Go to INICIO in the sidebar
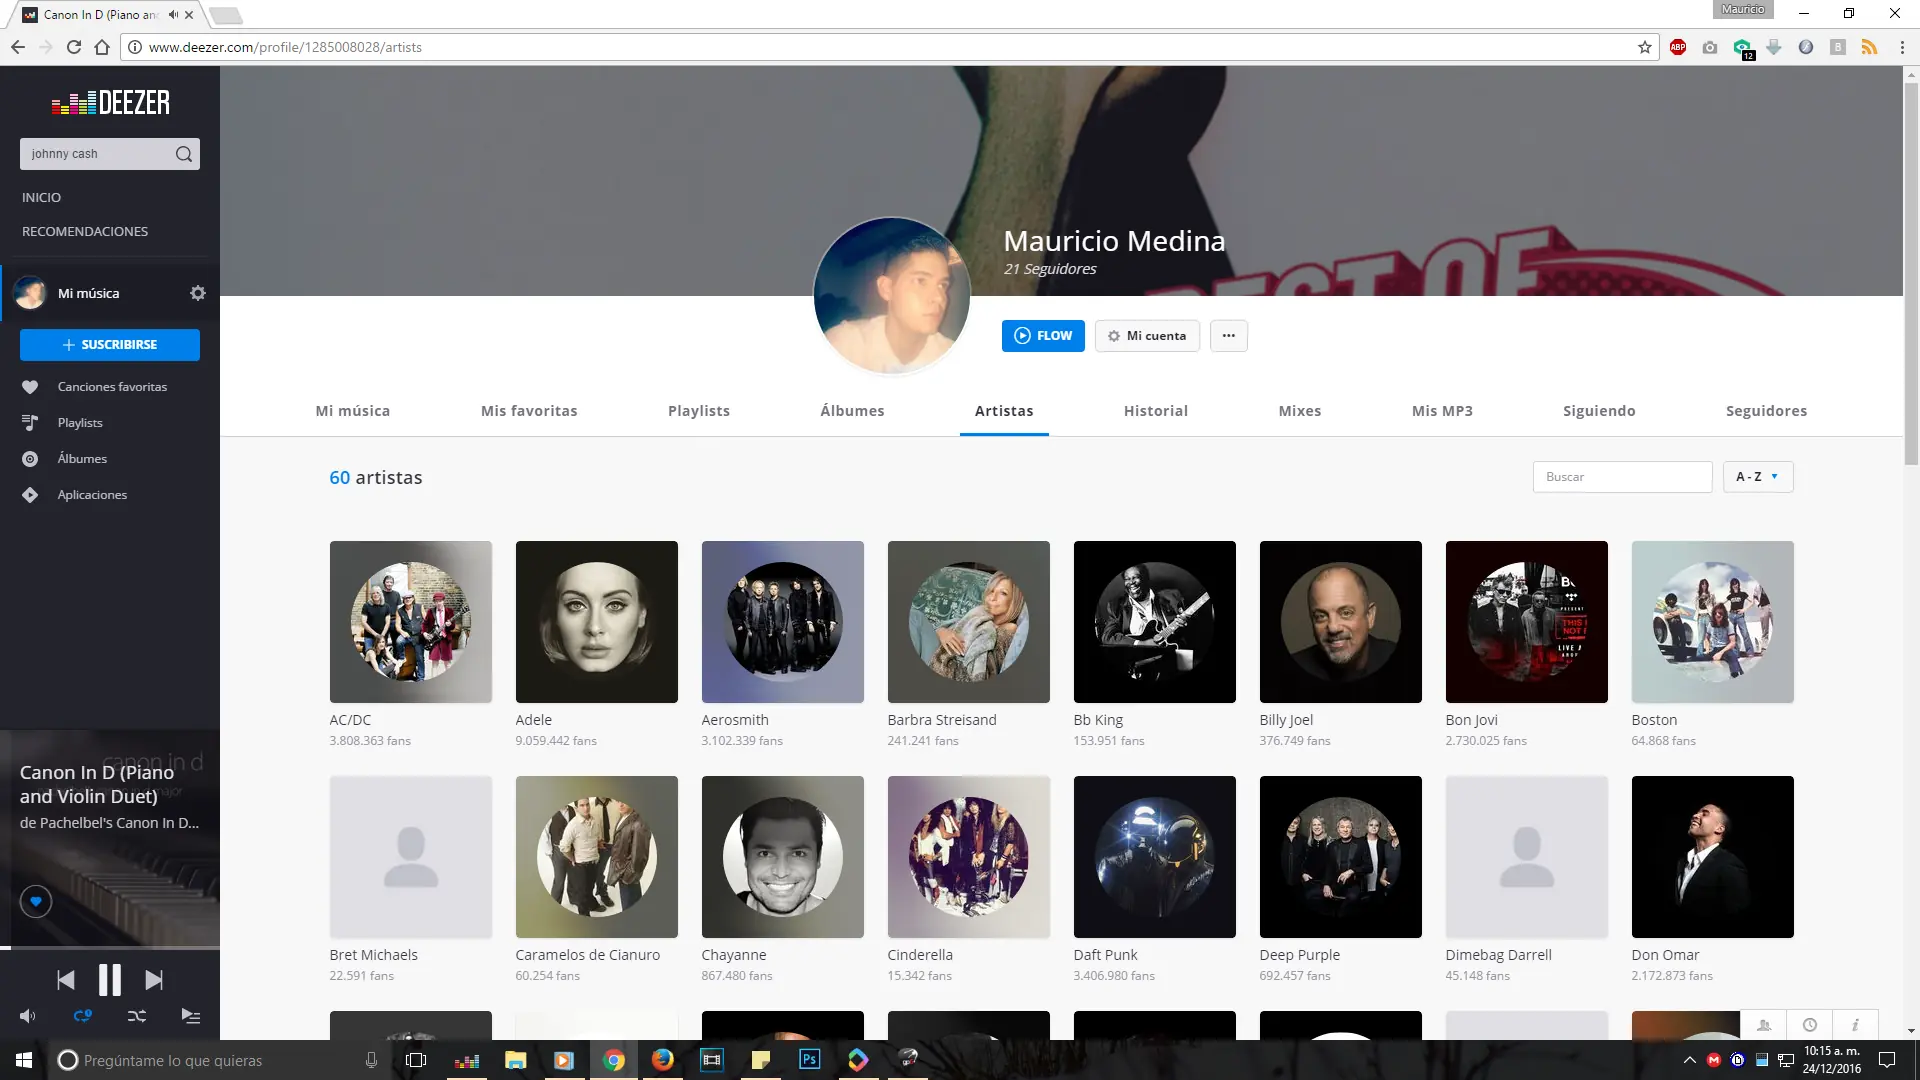Screen dimensions: 1920x1080 [41, 198]
